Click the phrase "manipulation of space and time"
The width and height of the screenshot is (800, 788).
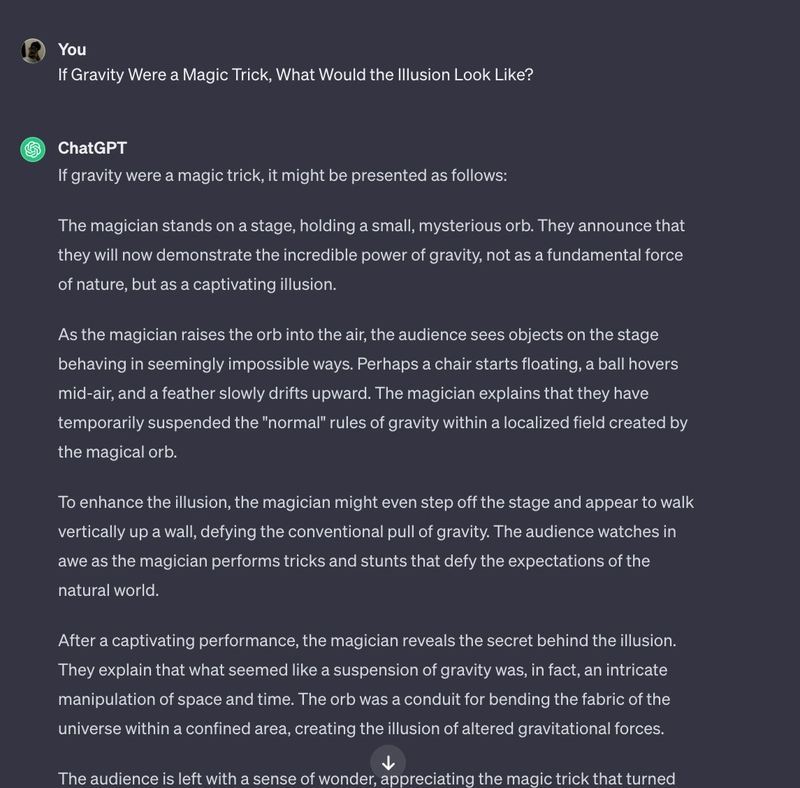[x=175, y=699]
